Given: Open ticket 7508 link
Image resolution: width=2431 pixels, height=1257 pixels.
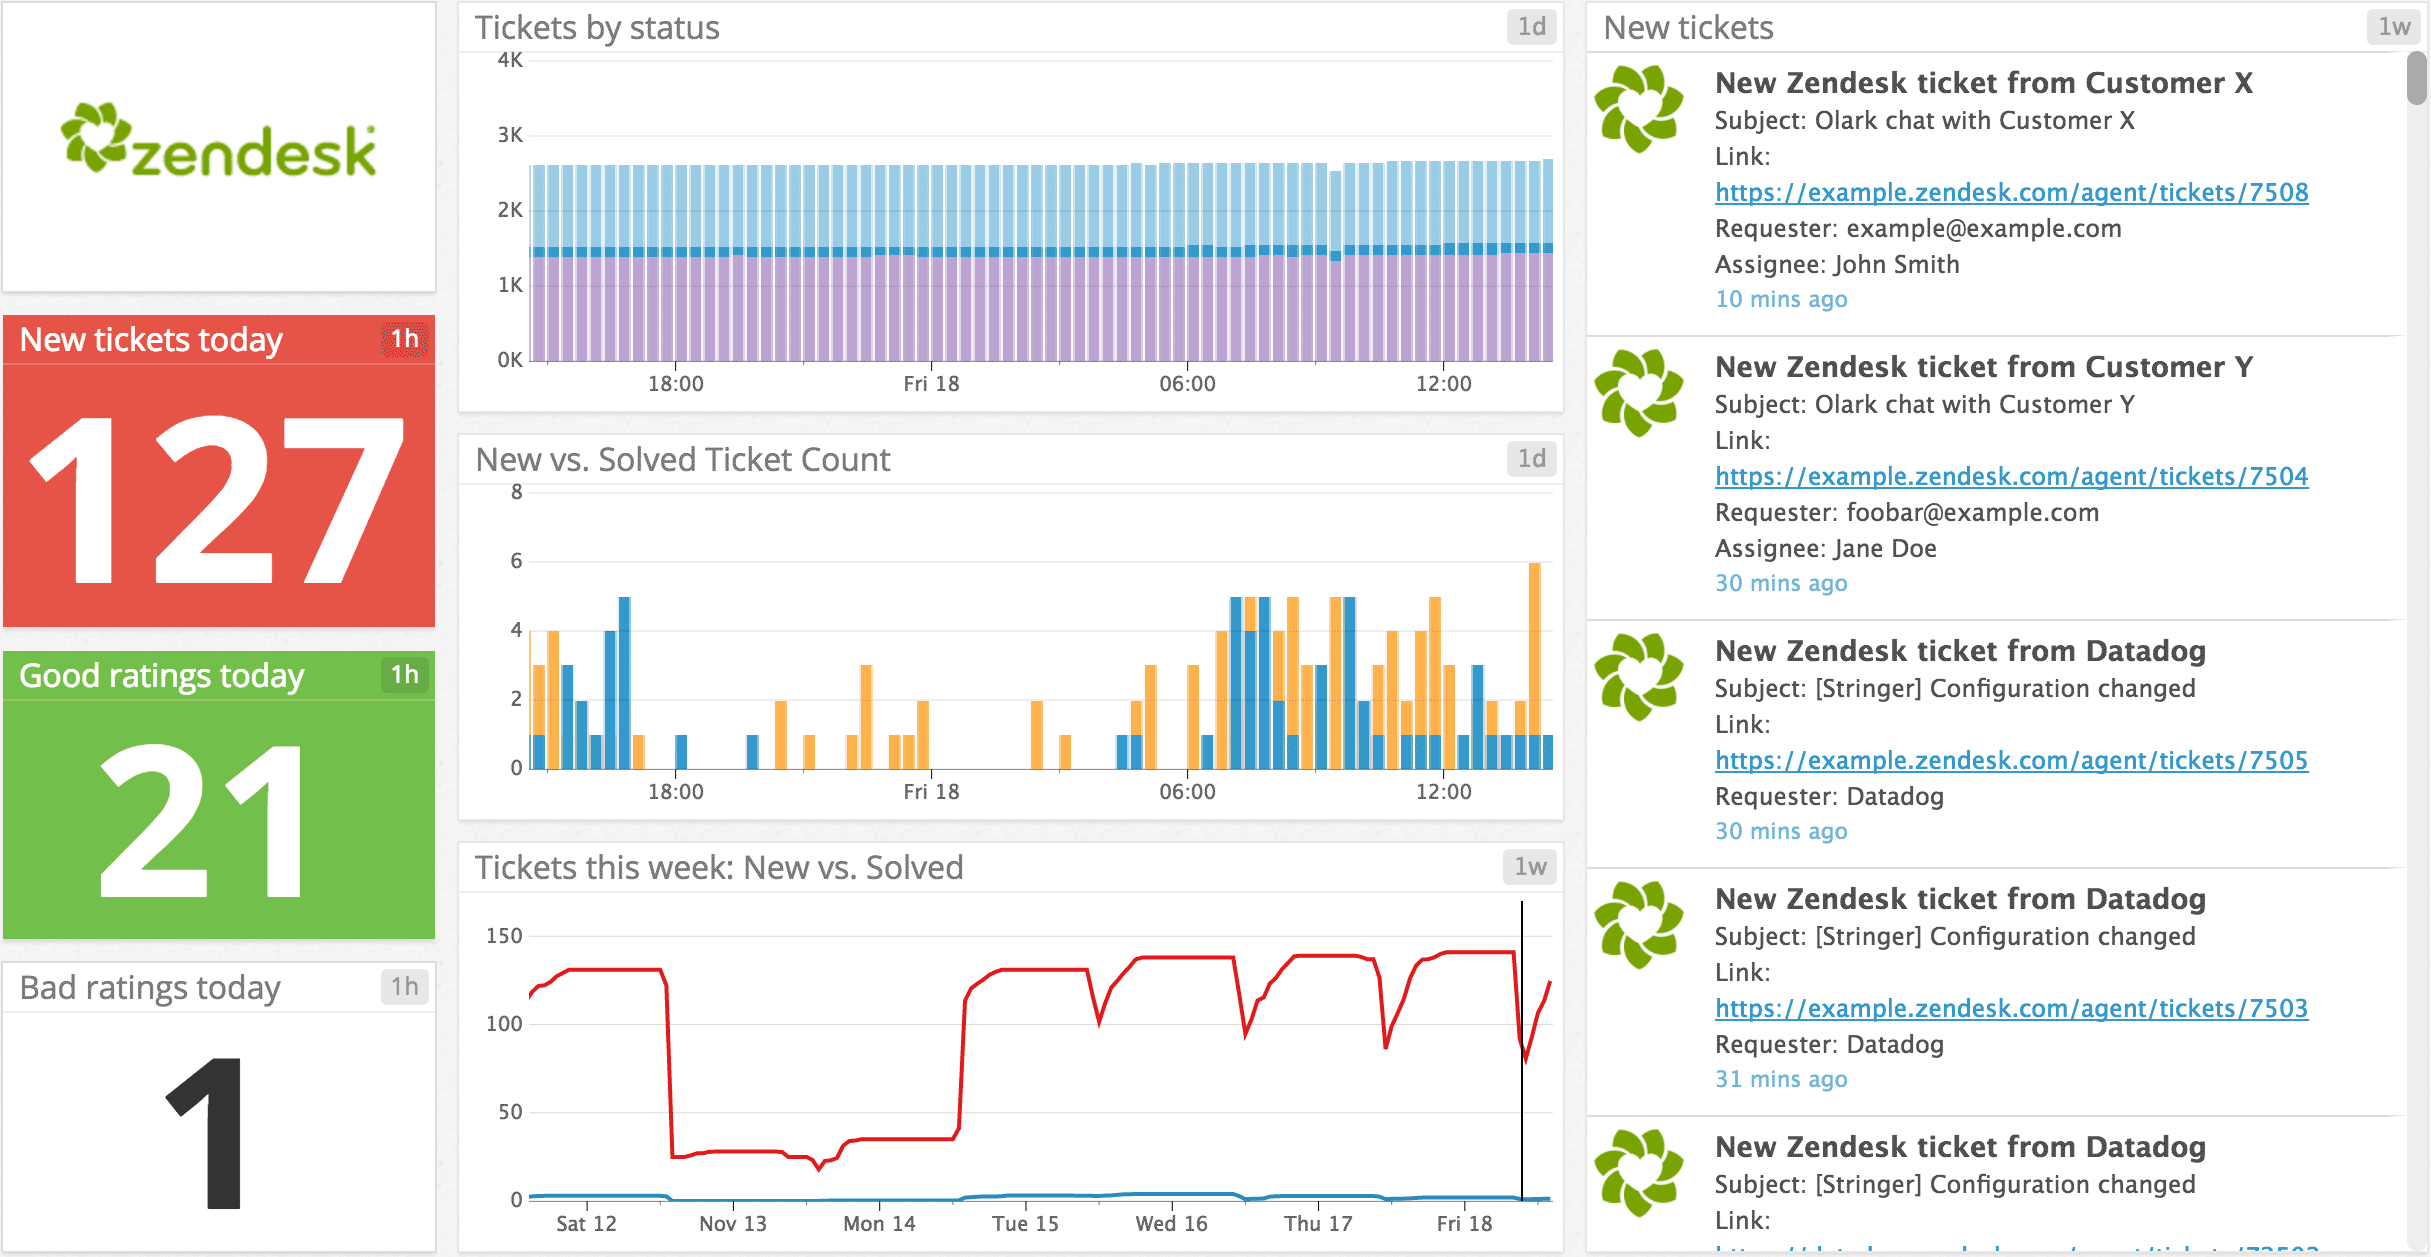Looking at the screenshot, I should click(x=2011, y=192).
